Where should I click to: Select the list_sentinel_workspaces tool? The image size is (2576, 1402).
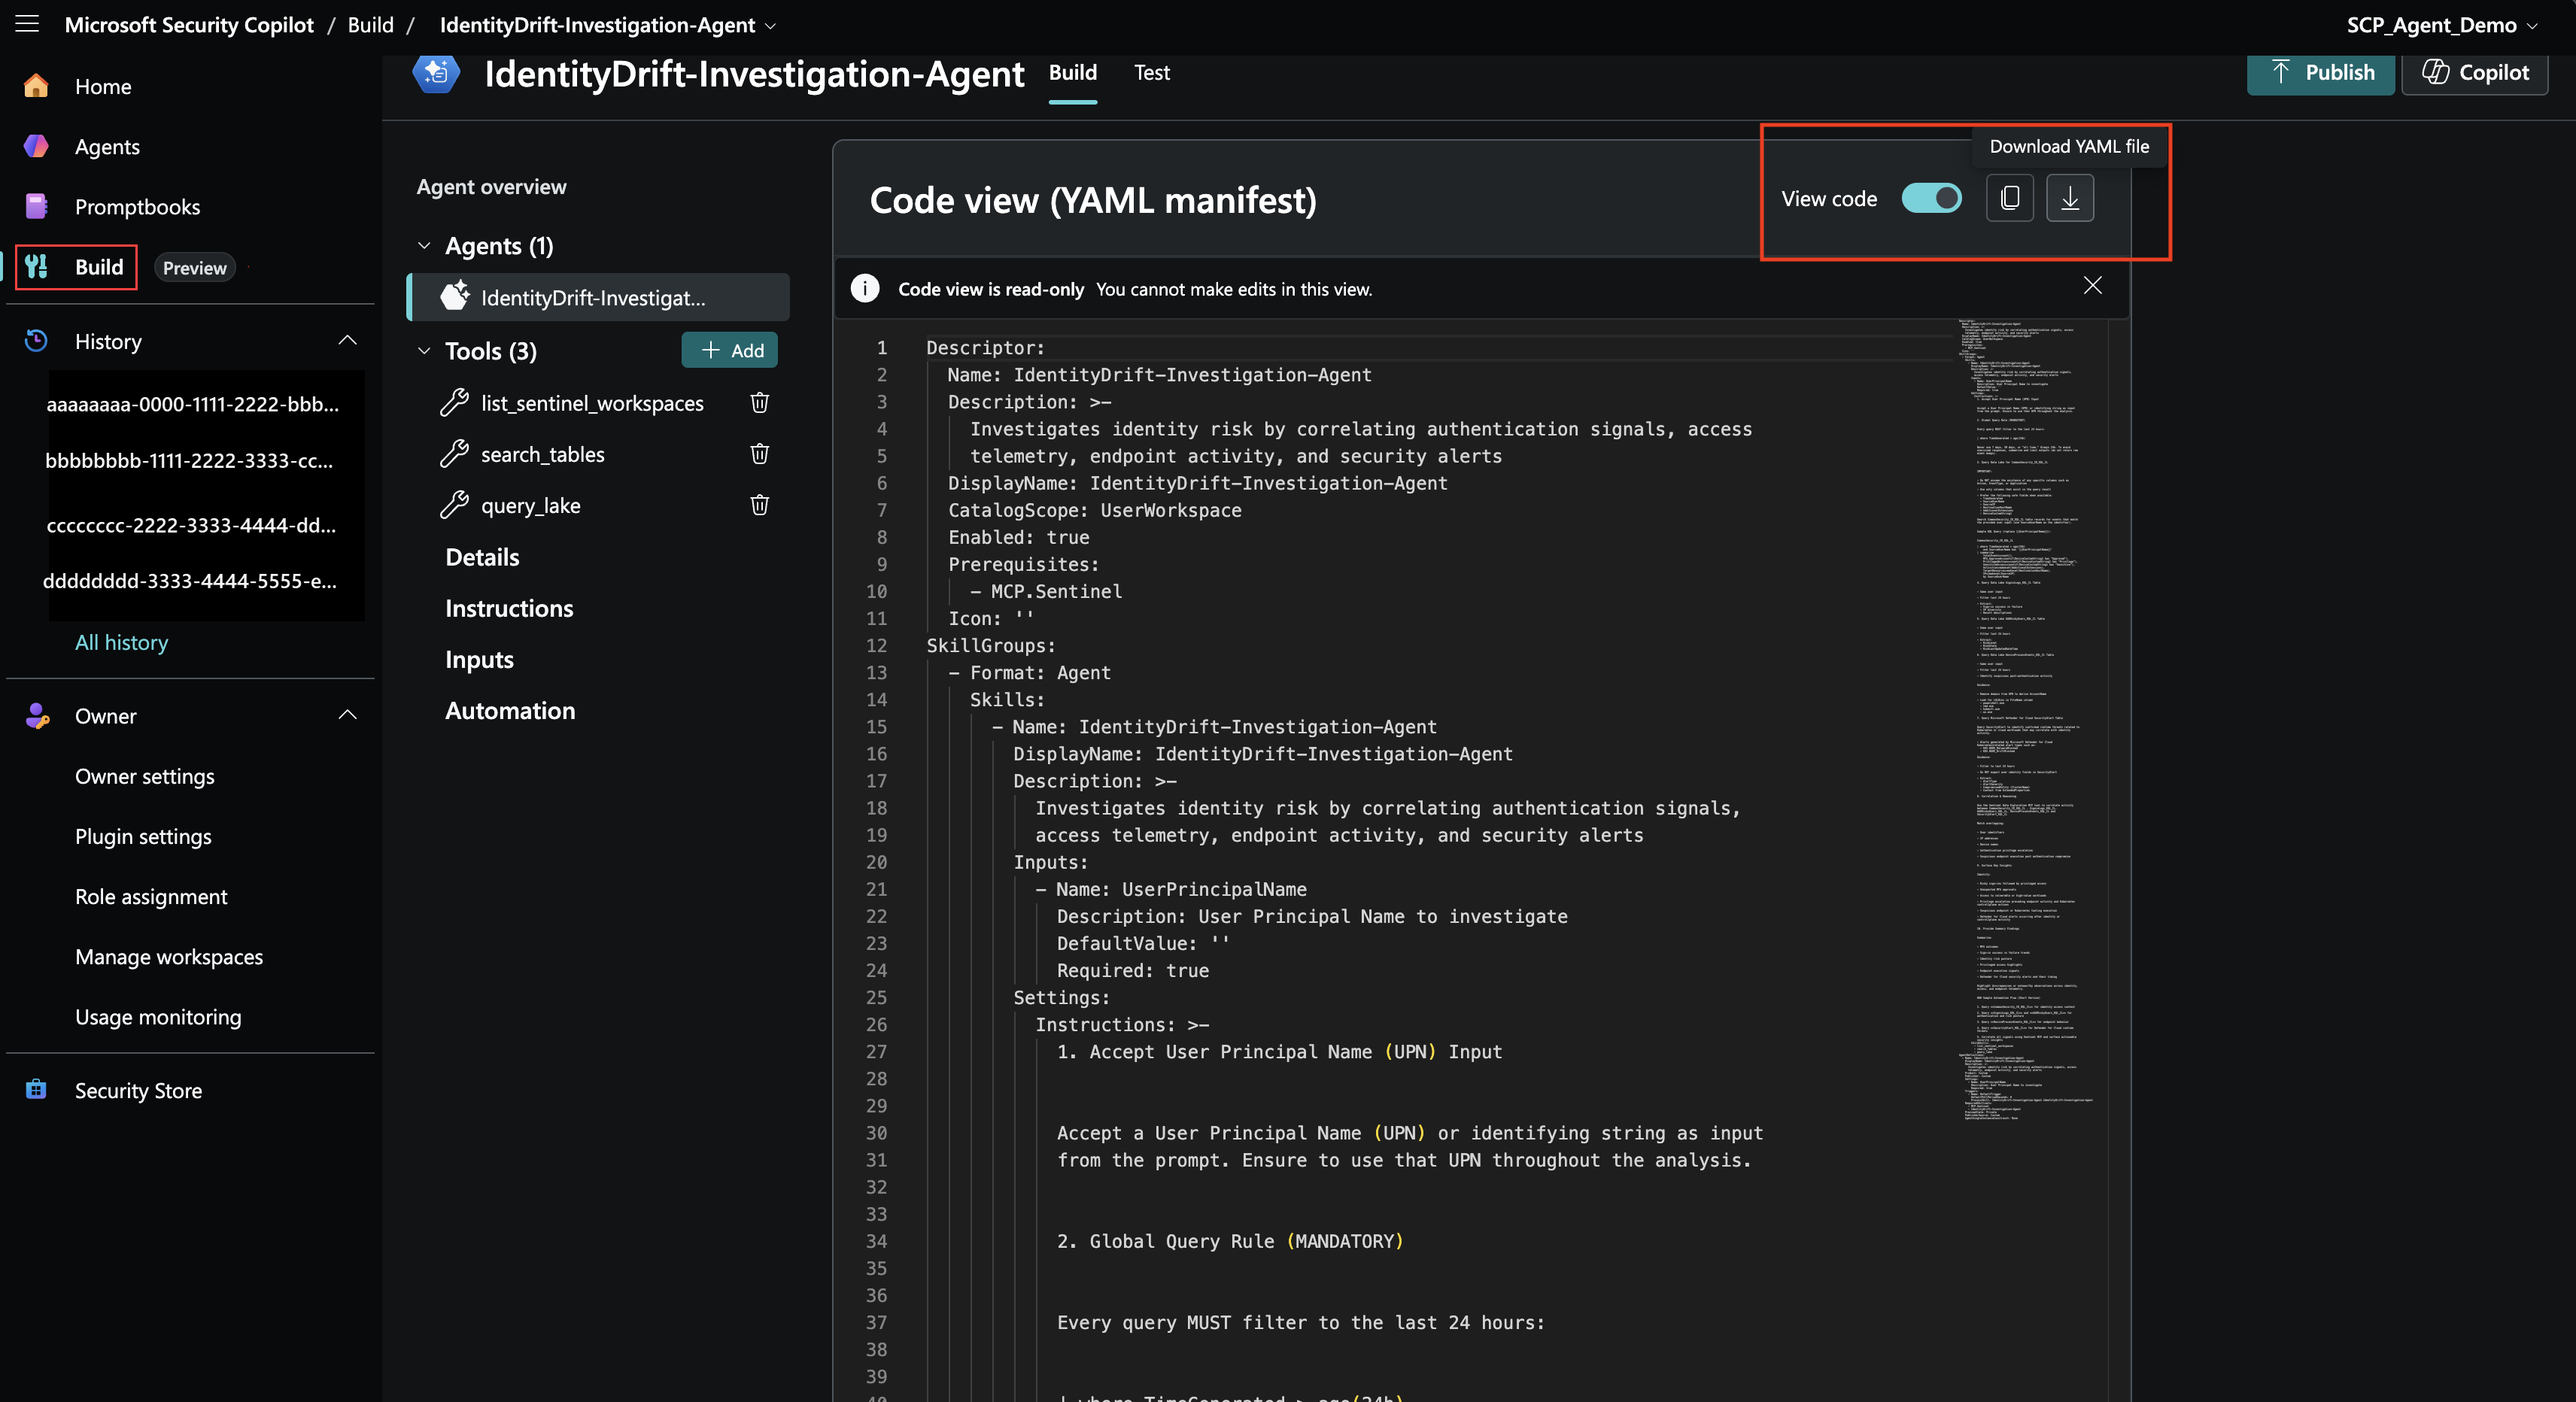[592, 403]
